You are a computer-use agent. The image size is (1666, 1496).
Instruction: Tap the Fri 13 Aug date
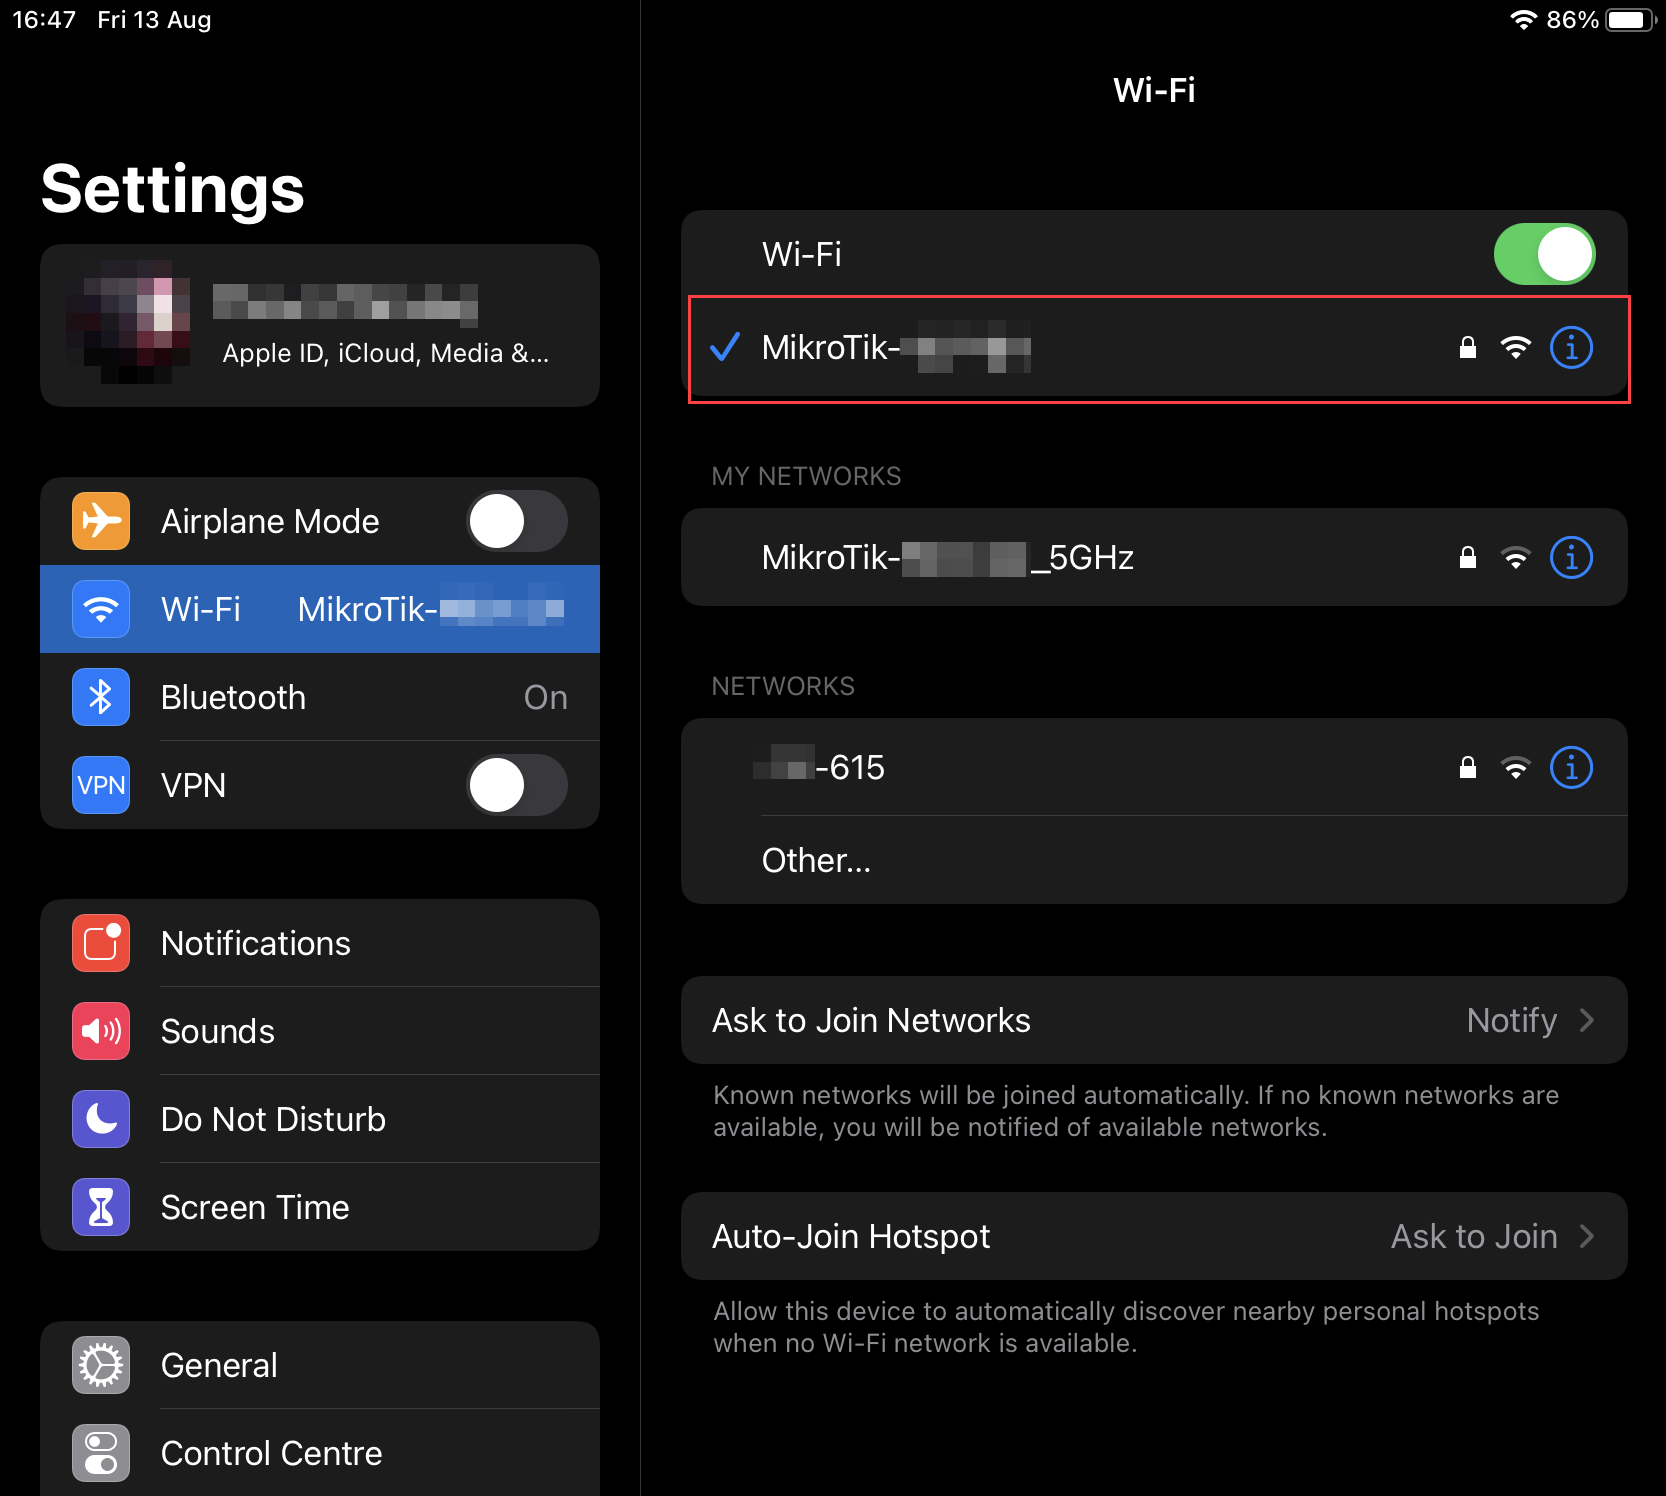pos(154,20)
